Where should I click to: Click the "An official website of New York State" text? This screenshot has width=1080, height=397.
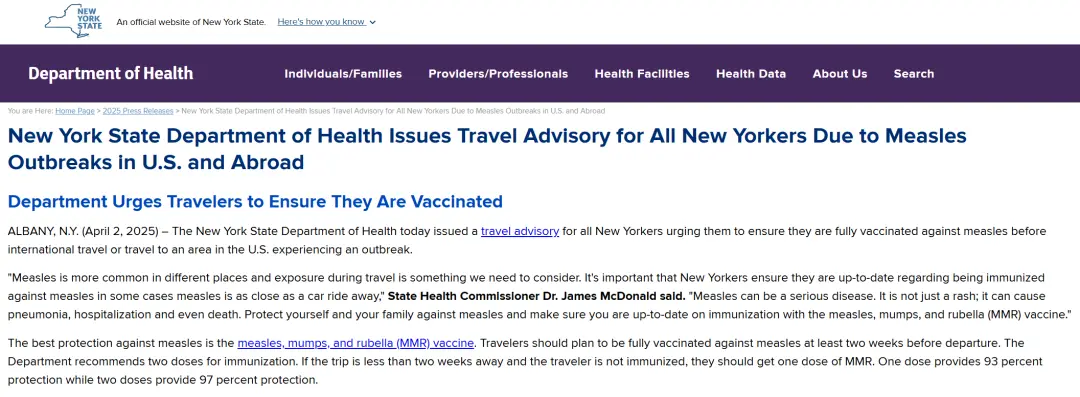(191, 22)
